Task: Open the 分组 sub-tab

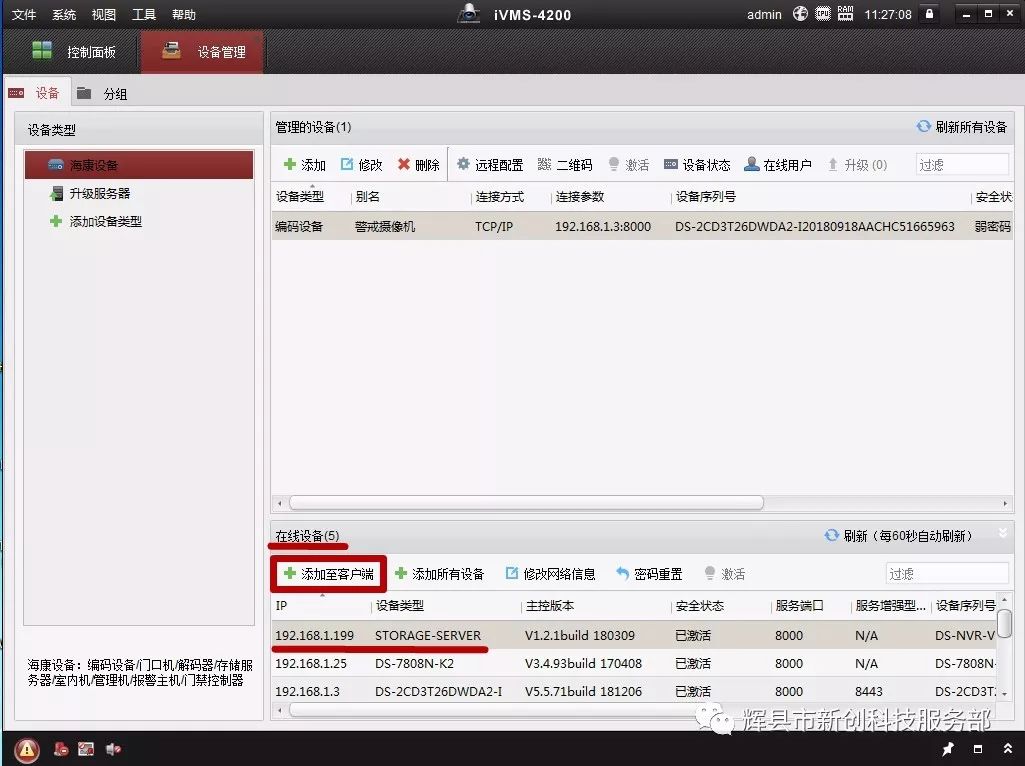Action: (x=102, y=93)
